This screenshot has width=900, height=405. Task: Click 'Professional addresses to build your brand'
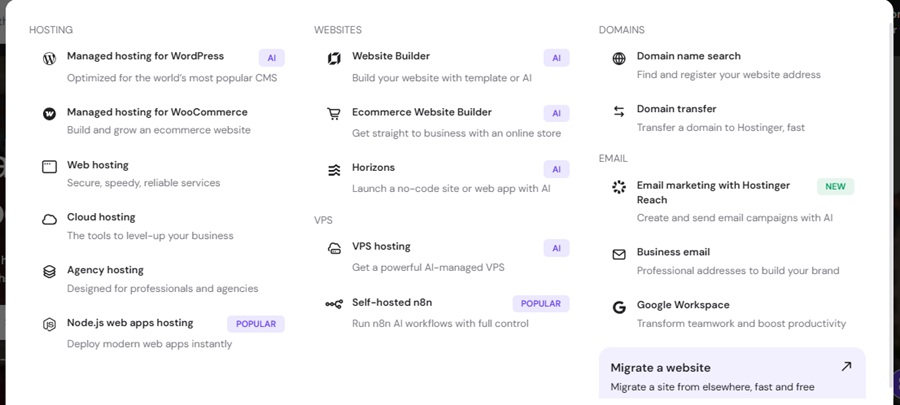[738, 271]
